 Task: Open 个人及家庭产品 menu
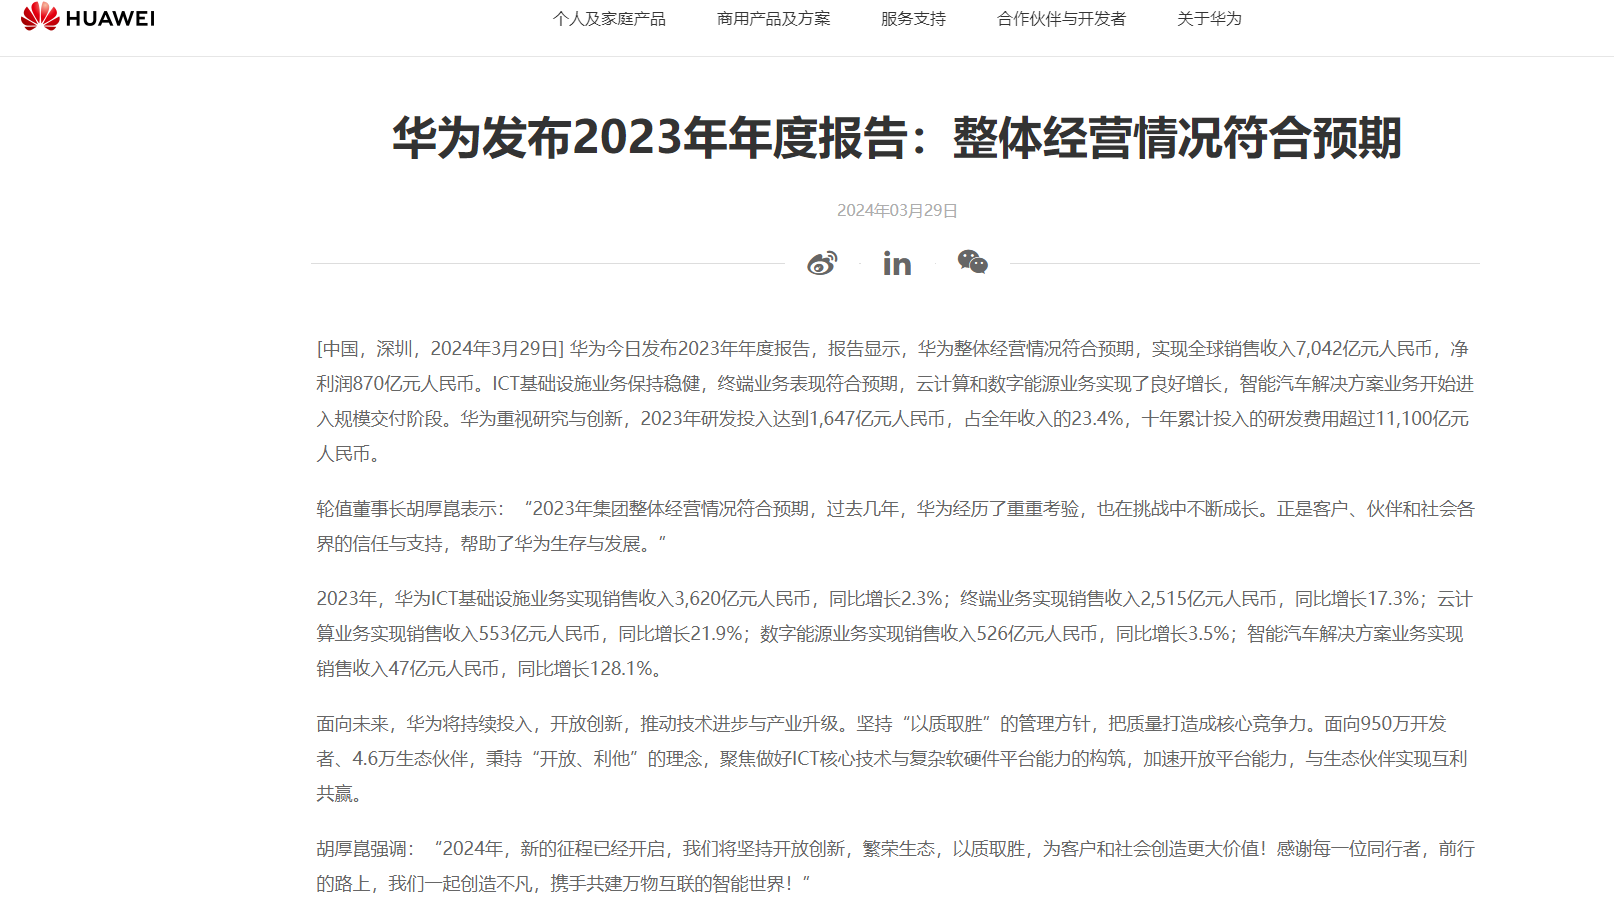609,19
